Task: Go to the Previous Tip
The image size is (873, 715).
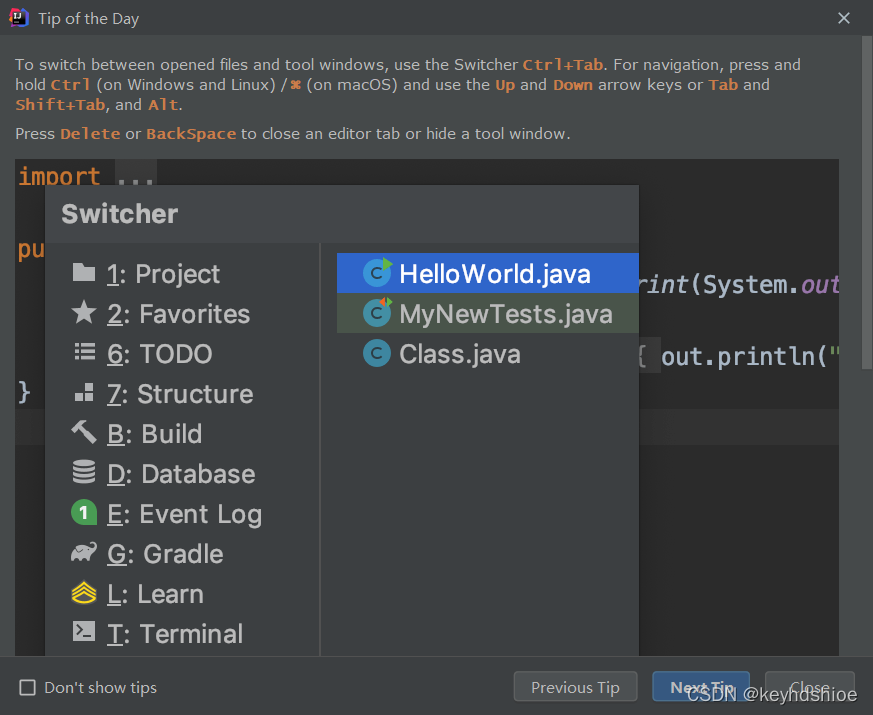Action: [575, 687]
